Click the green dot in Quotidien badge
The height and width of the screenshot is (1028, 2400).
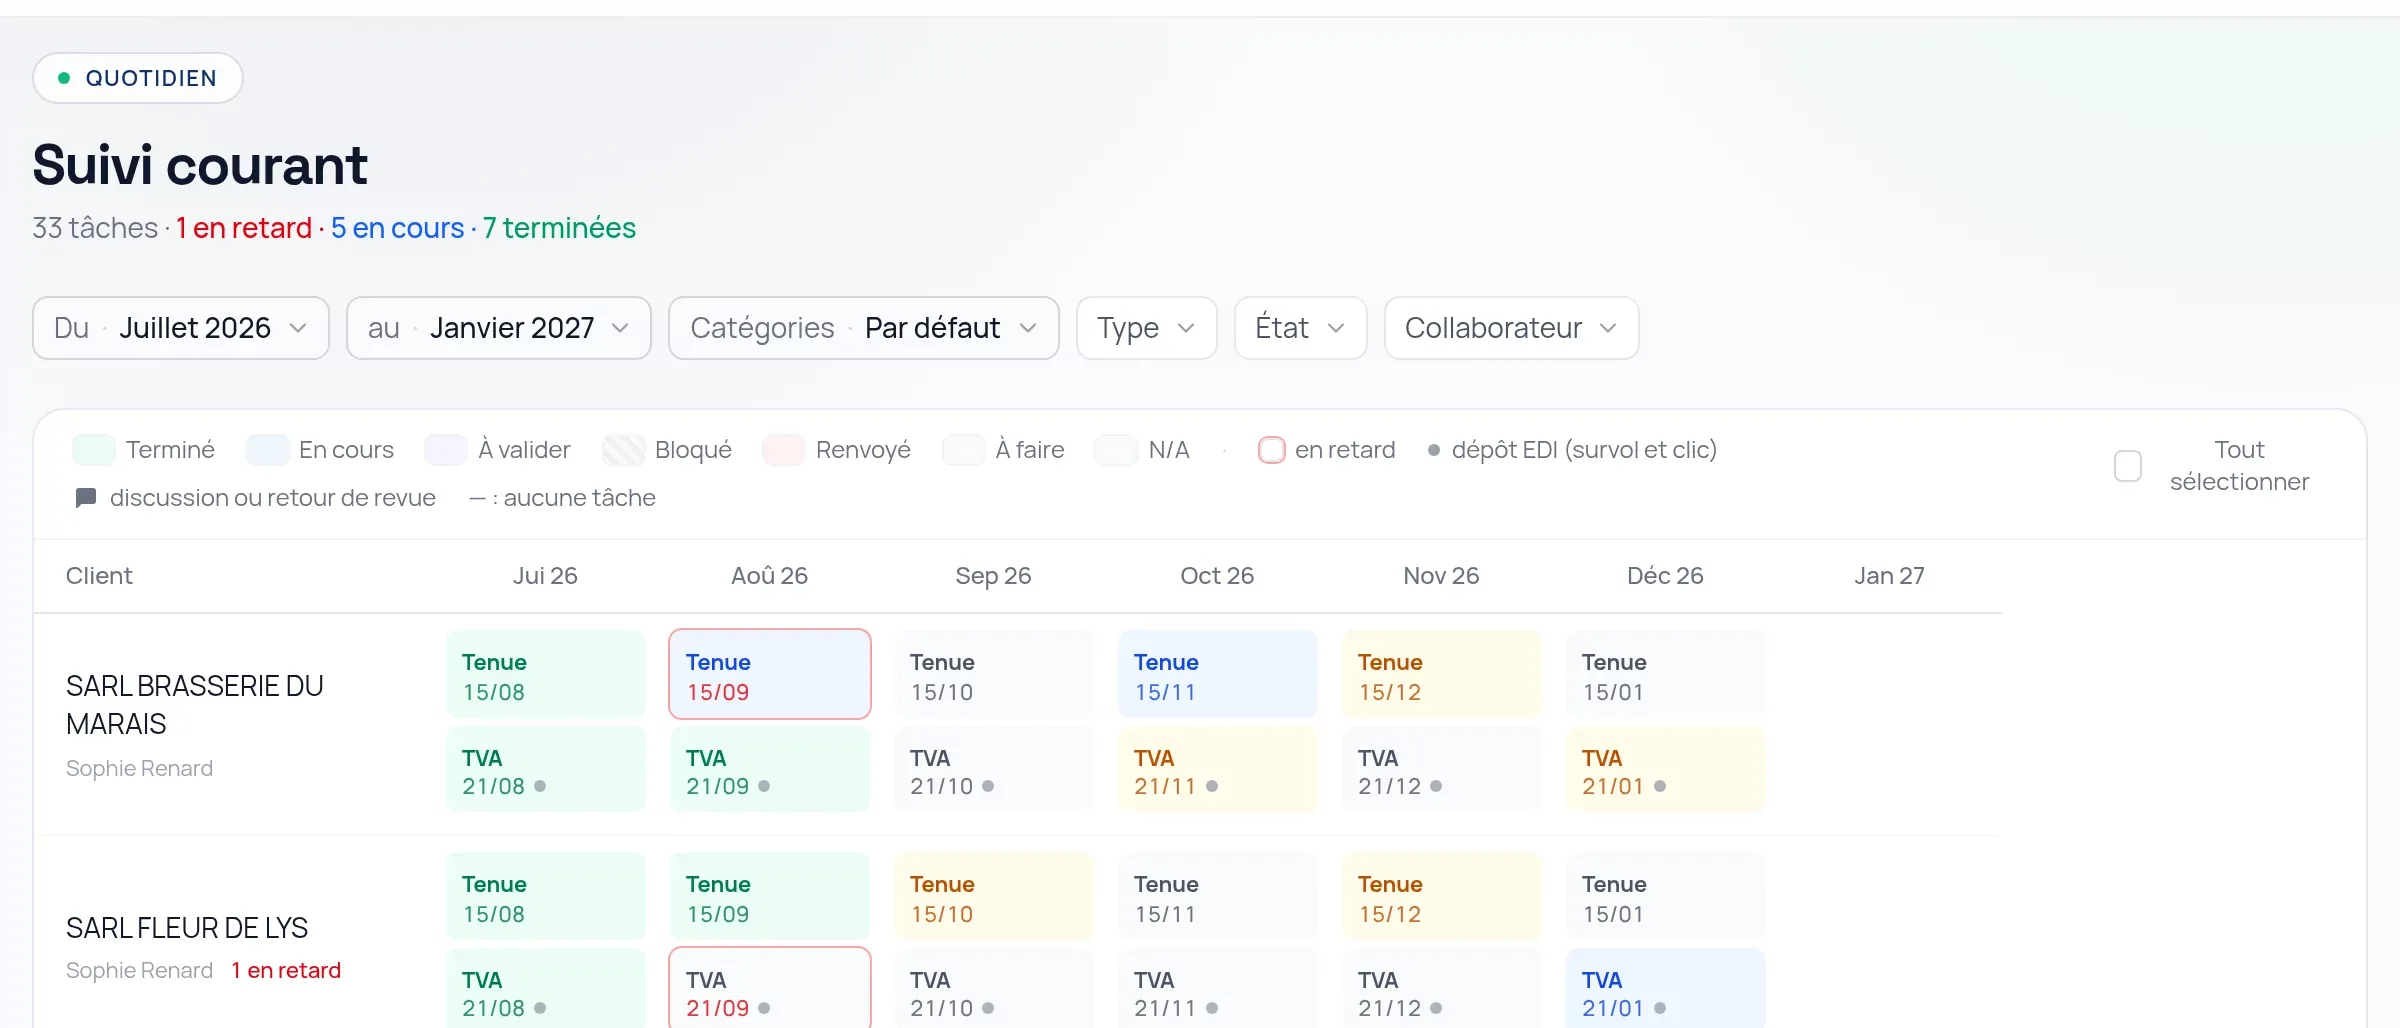click(64, 78)
